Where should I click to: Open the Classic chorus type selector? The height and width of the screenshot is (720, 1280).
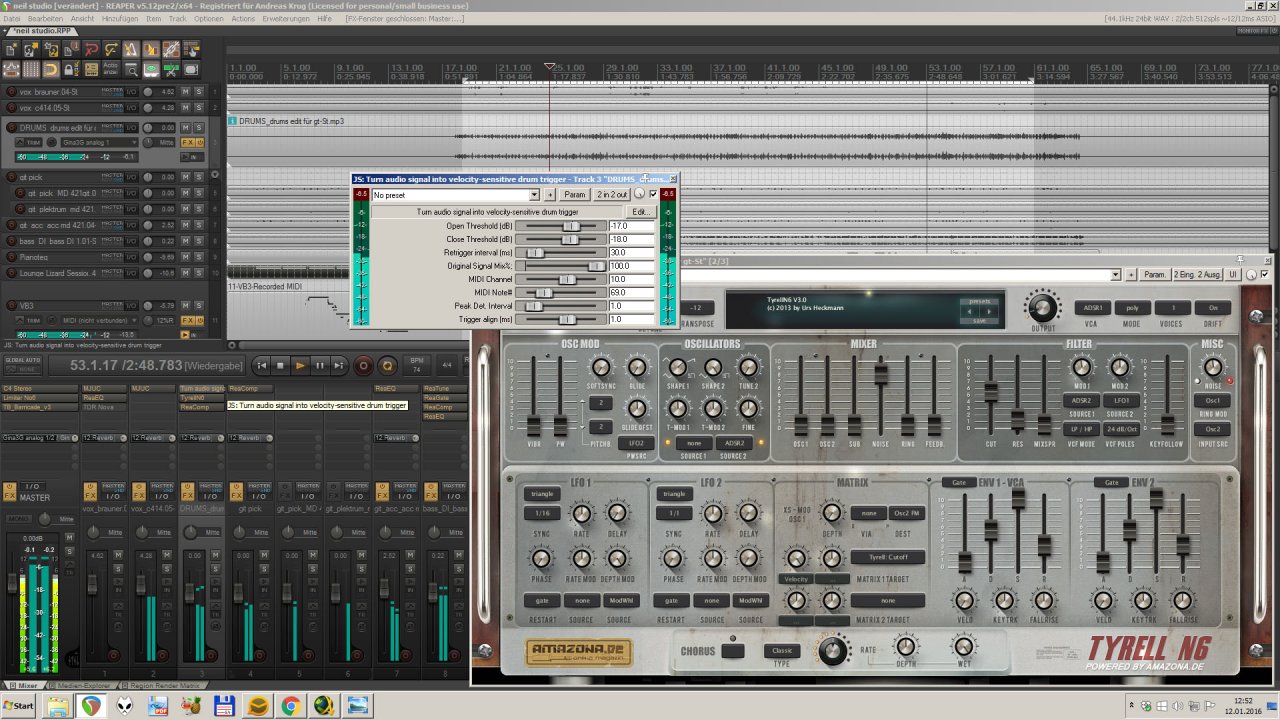(x=782, y=650)
